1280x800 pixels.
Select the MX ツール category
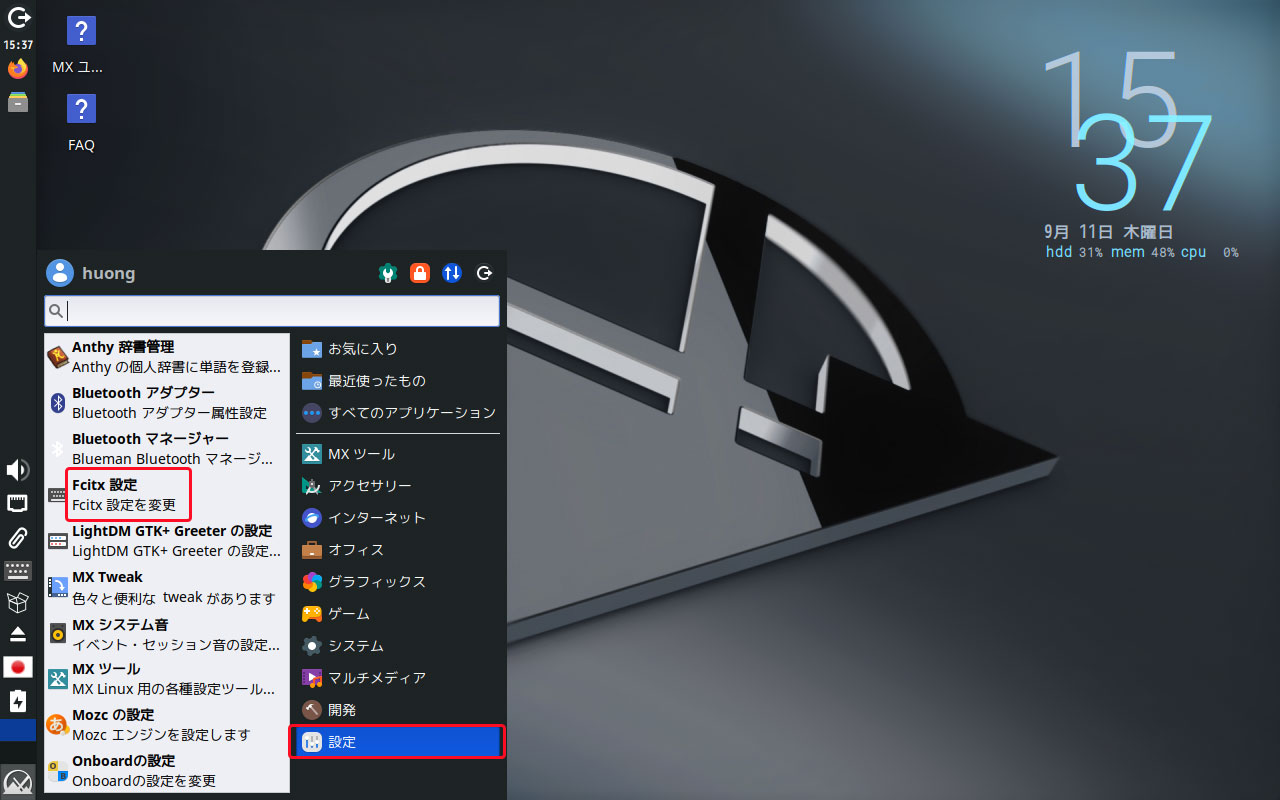coord(398,454)
